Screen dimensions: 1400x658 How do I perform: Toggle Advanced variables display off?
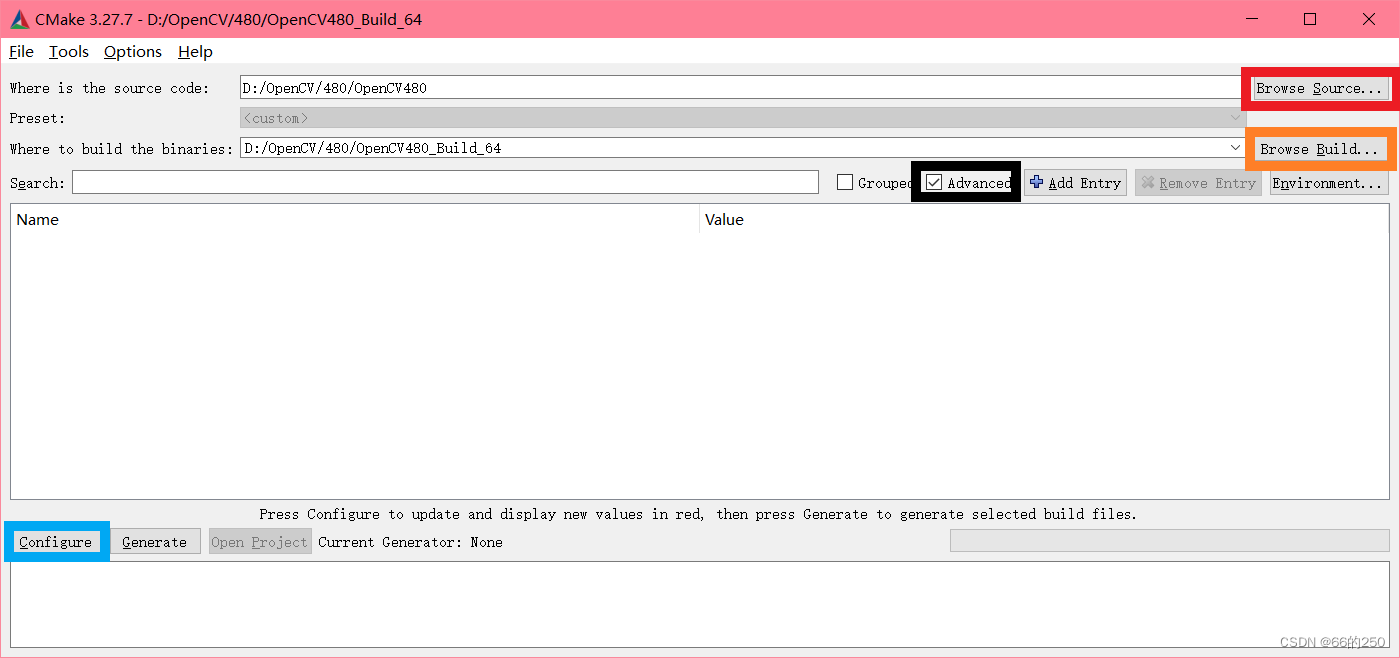pos(934,182)
